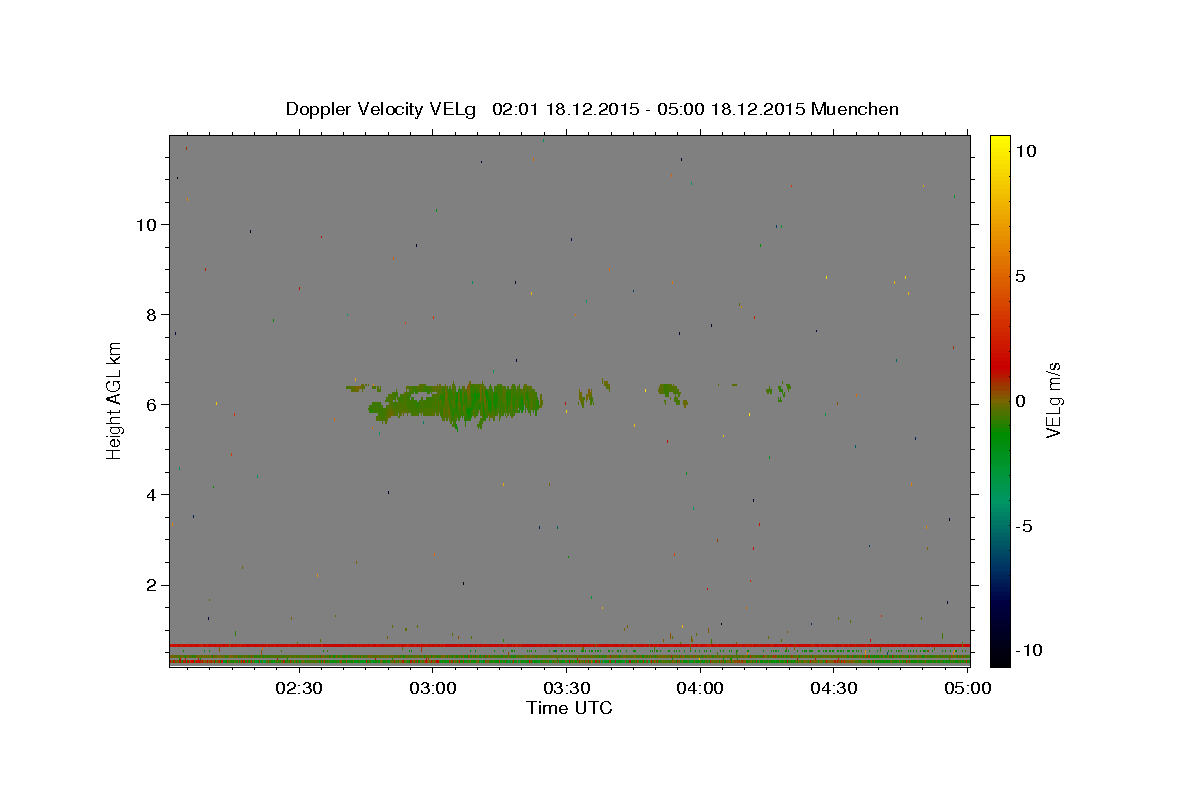This screenshot has height=800, width=1200.
Task: Click the 'Height AGL km' axis label
Action: click(x=115, y=399)
